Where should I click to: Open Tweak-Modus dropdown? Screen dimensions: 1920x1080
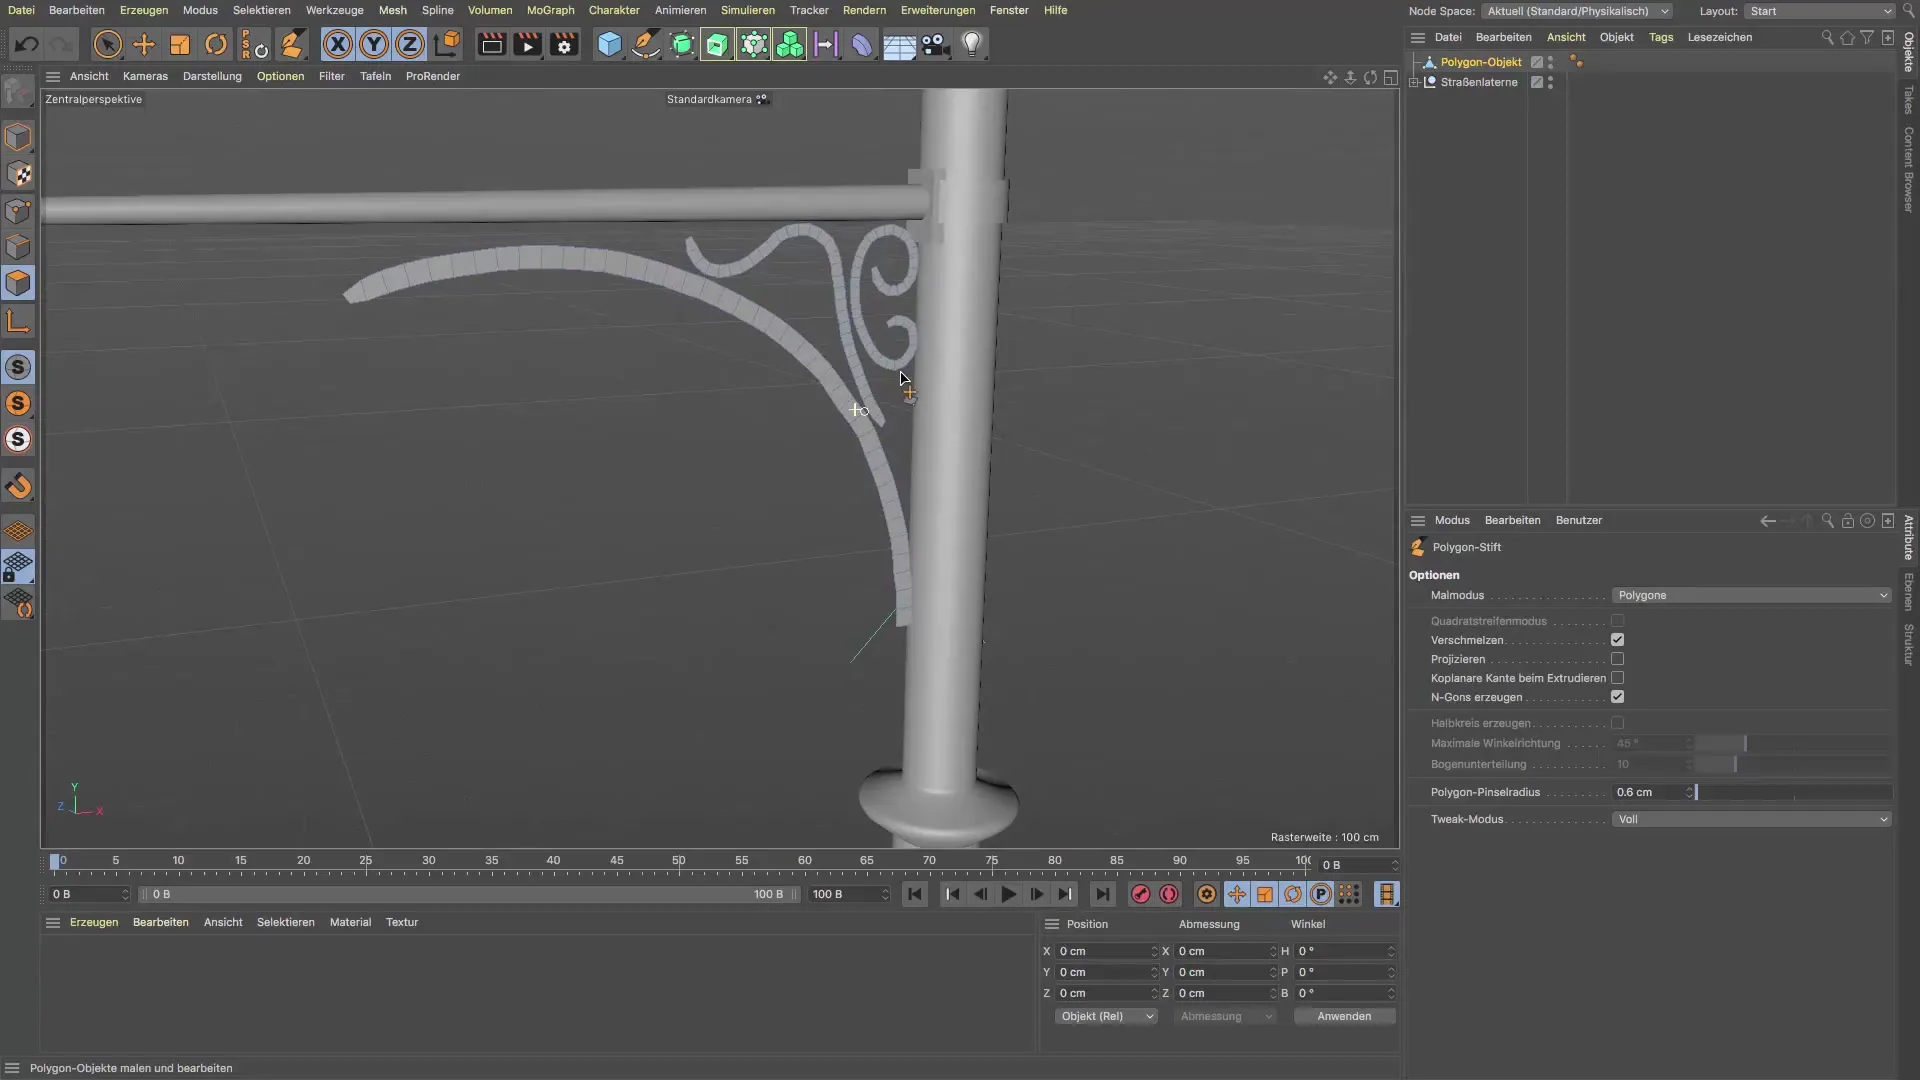coord(1751,819)
